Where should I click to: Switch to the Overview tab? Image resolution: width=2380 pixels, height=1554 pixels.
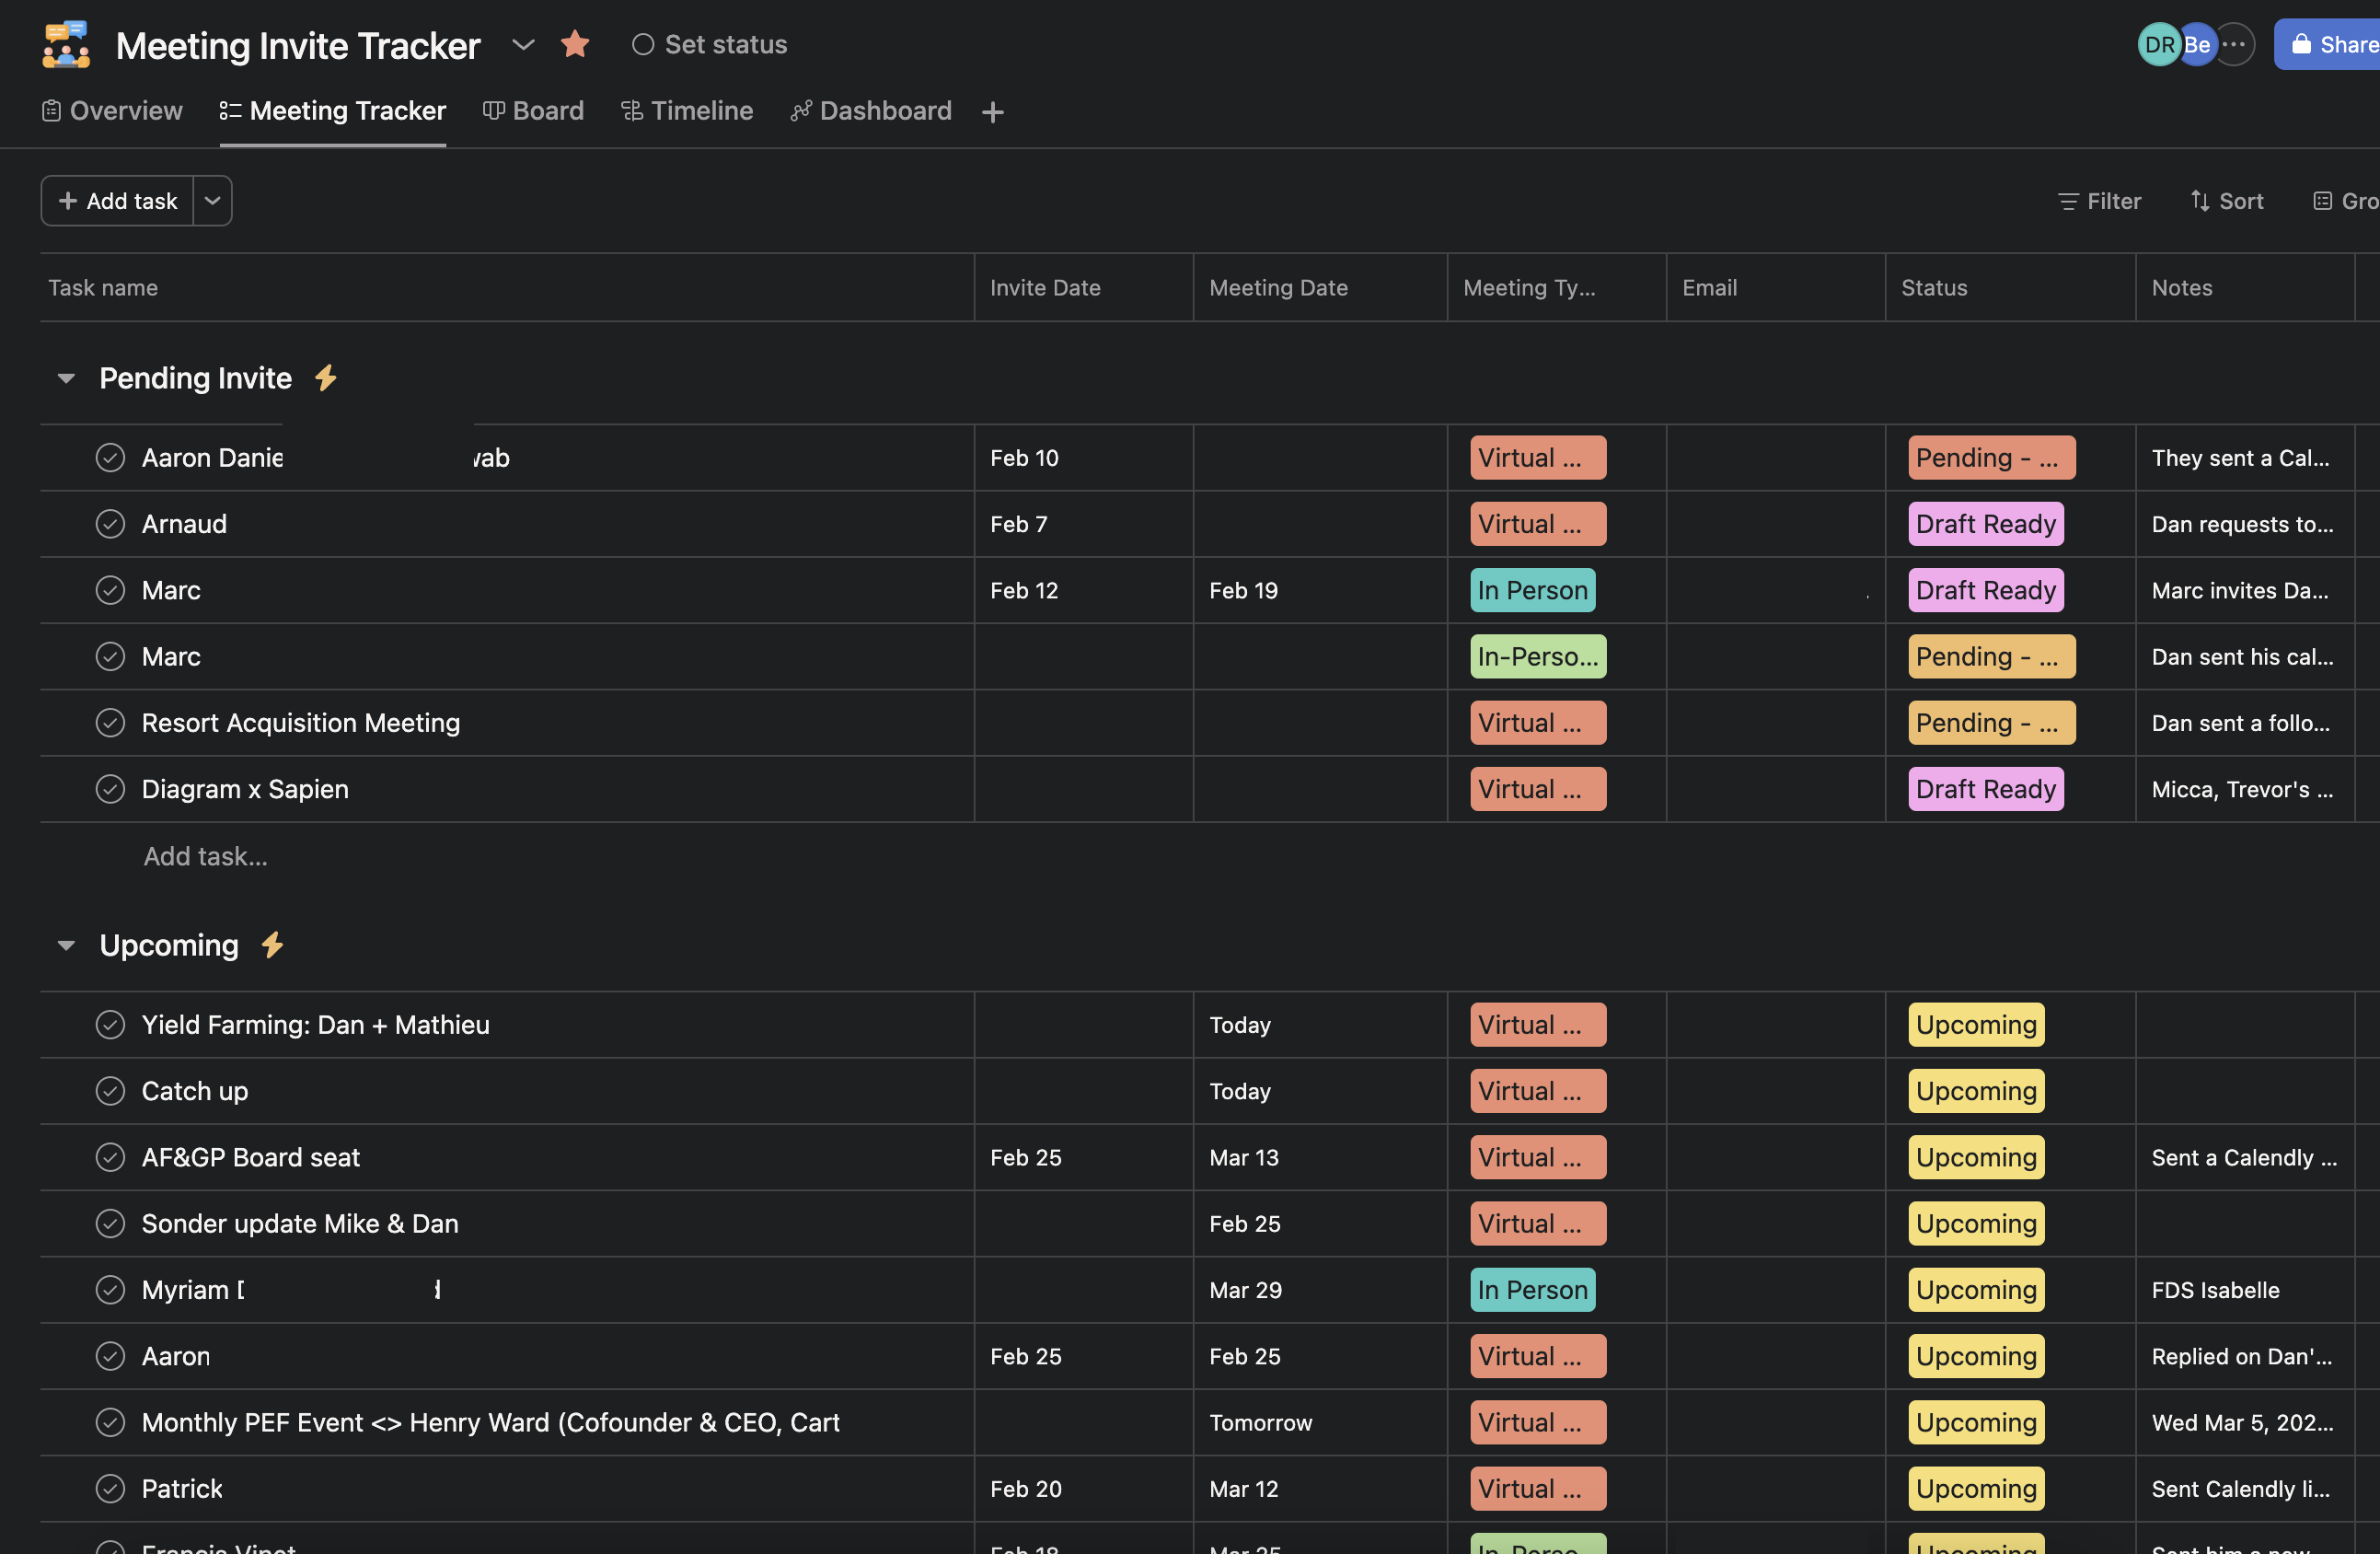tap(112, 111)
